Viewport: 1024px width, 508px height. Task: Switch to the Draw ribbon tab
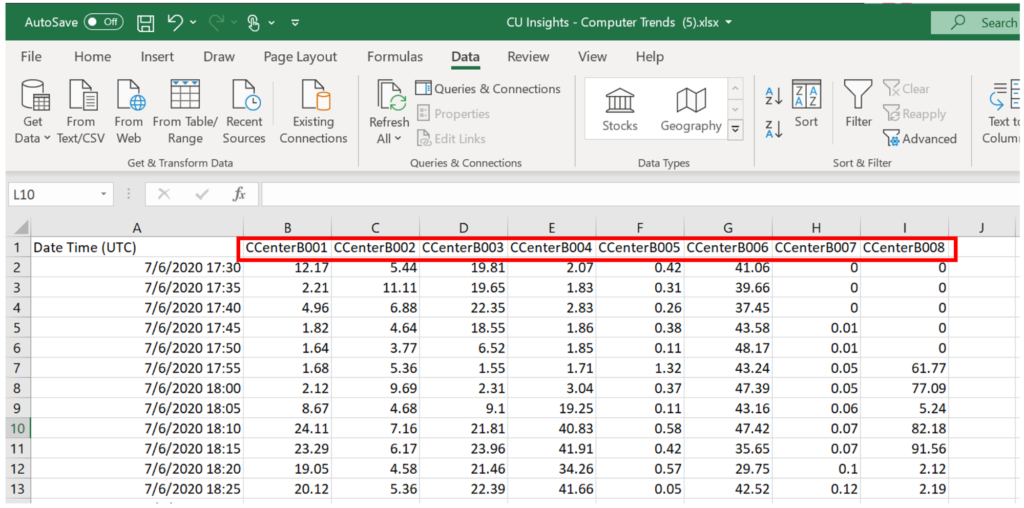219,57
